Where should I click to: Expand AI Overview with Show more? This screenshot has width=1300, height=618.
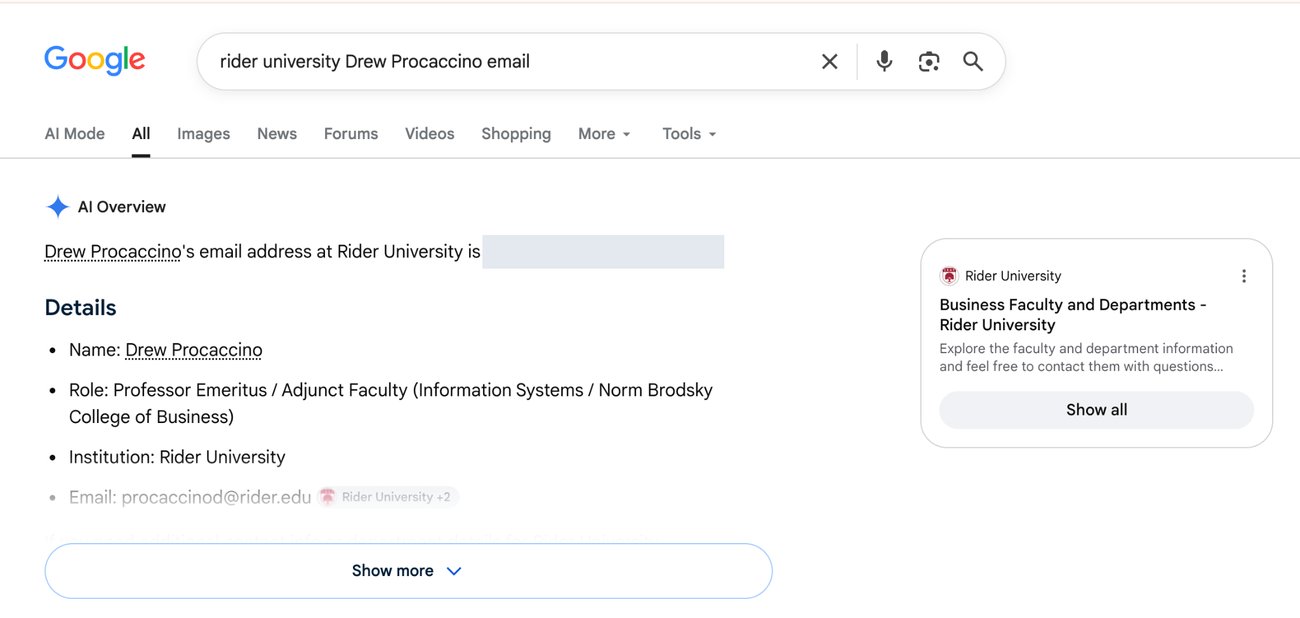(408, 571)
